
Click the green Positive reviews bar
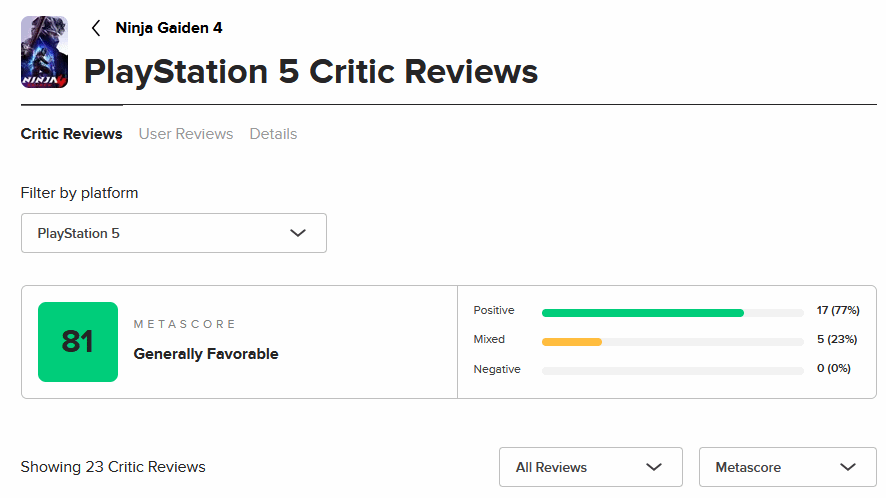click(x=642, y=312)
